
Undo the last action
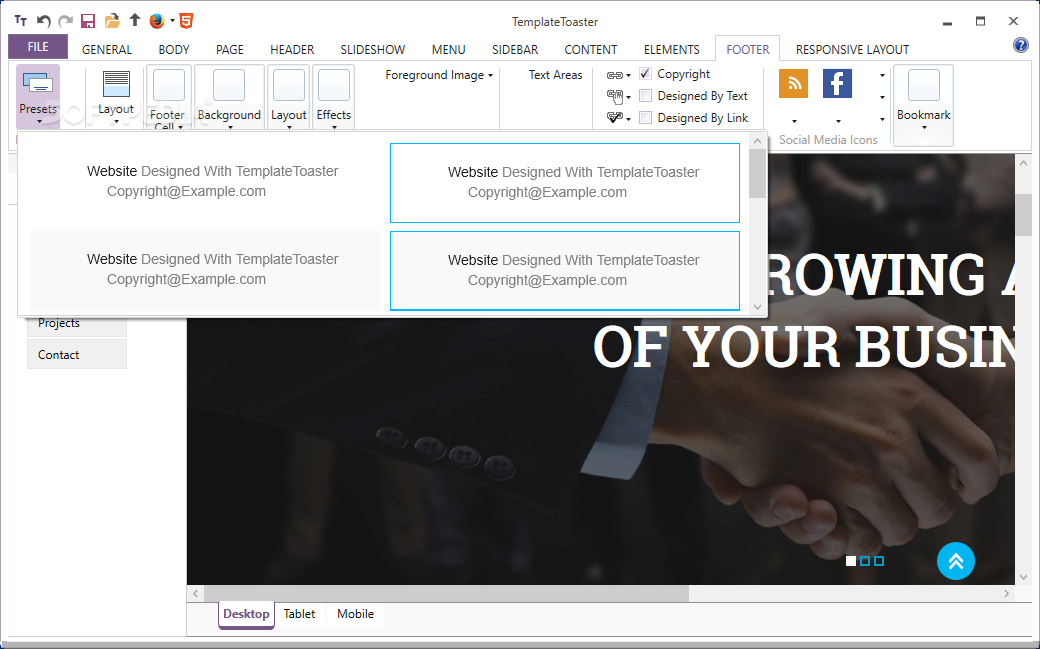pyautogui.click(x=44, y=21)
